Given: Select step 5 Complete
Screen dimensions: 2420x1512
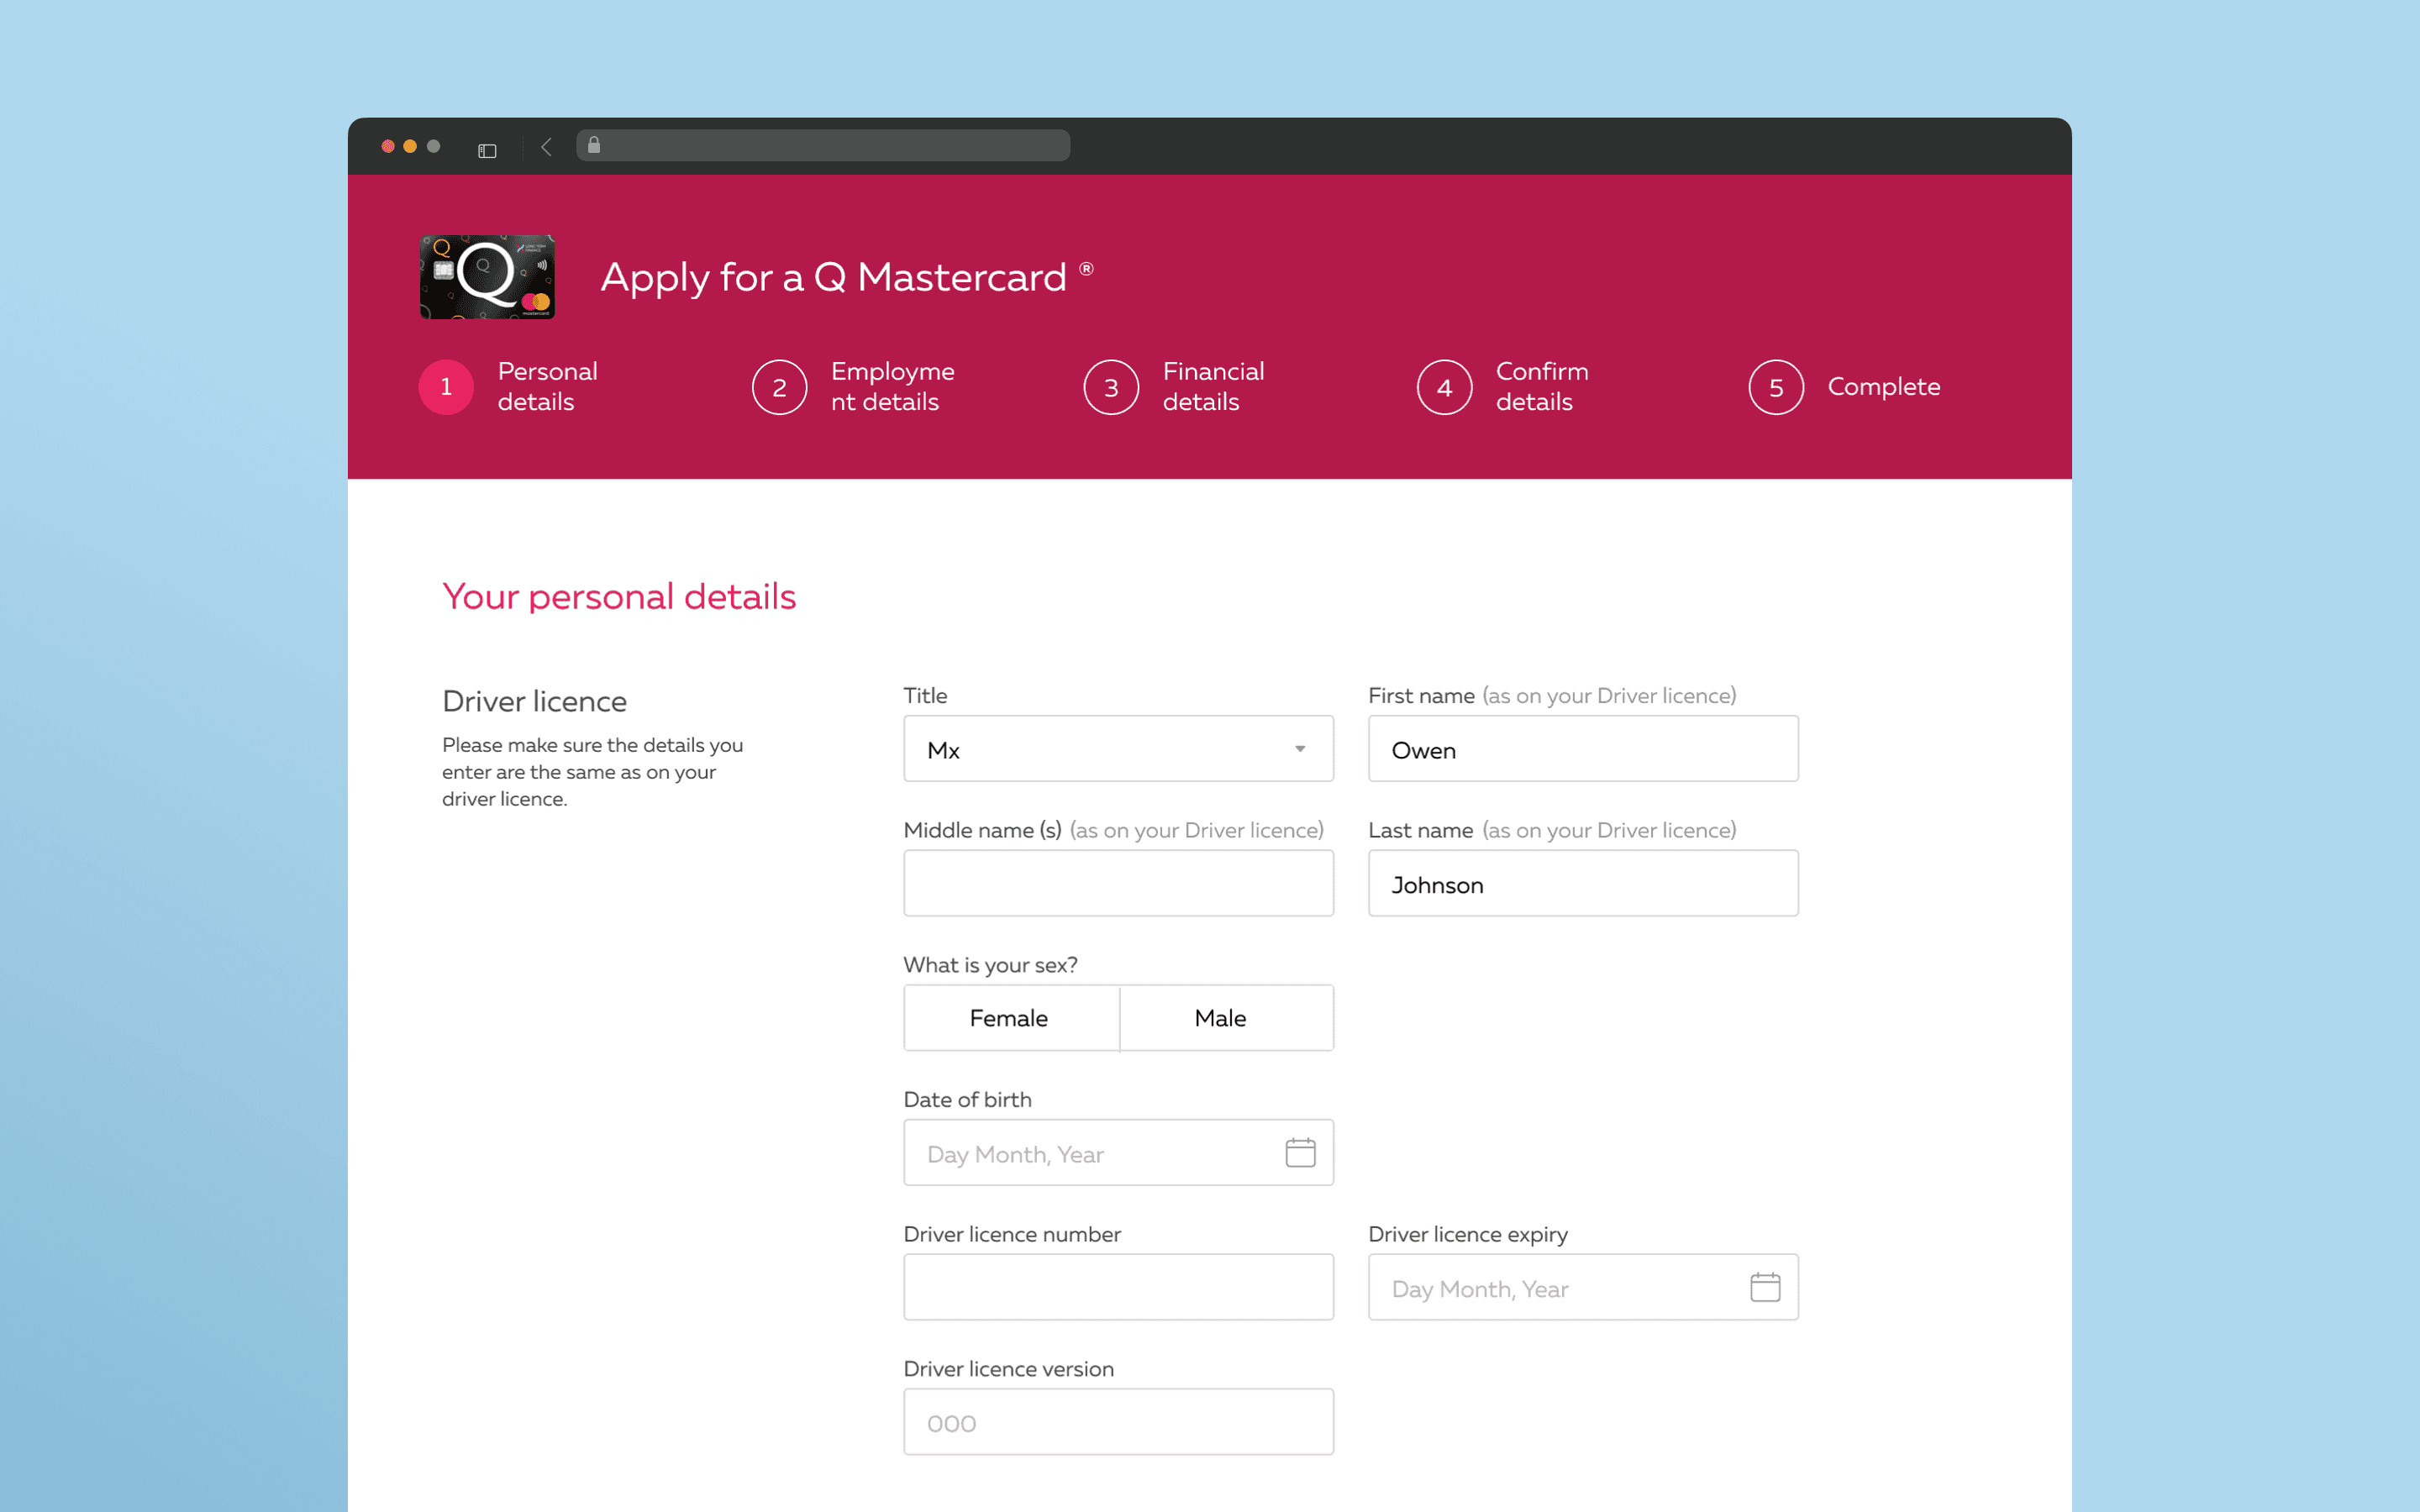Looking at the screenshot, I should tap(1844, 387).
